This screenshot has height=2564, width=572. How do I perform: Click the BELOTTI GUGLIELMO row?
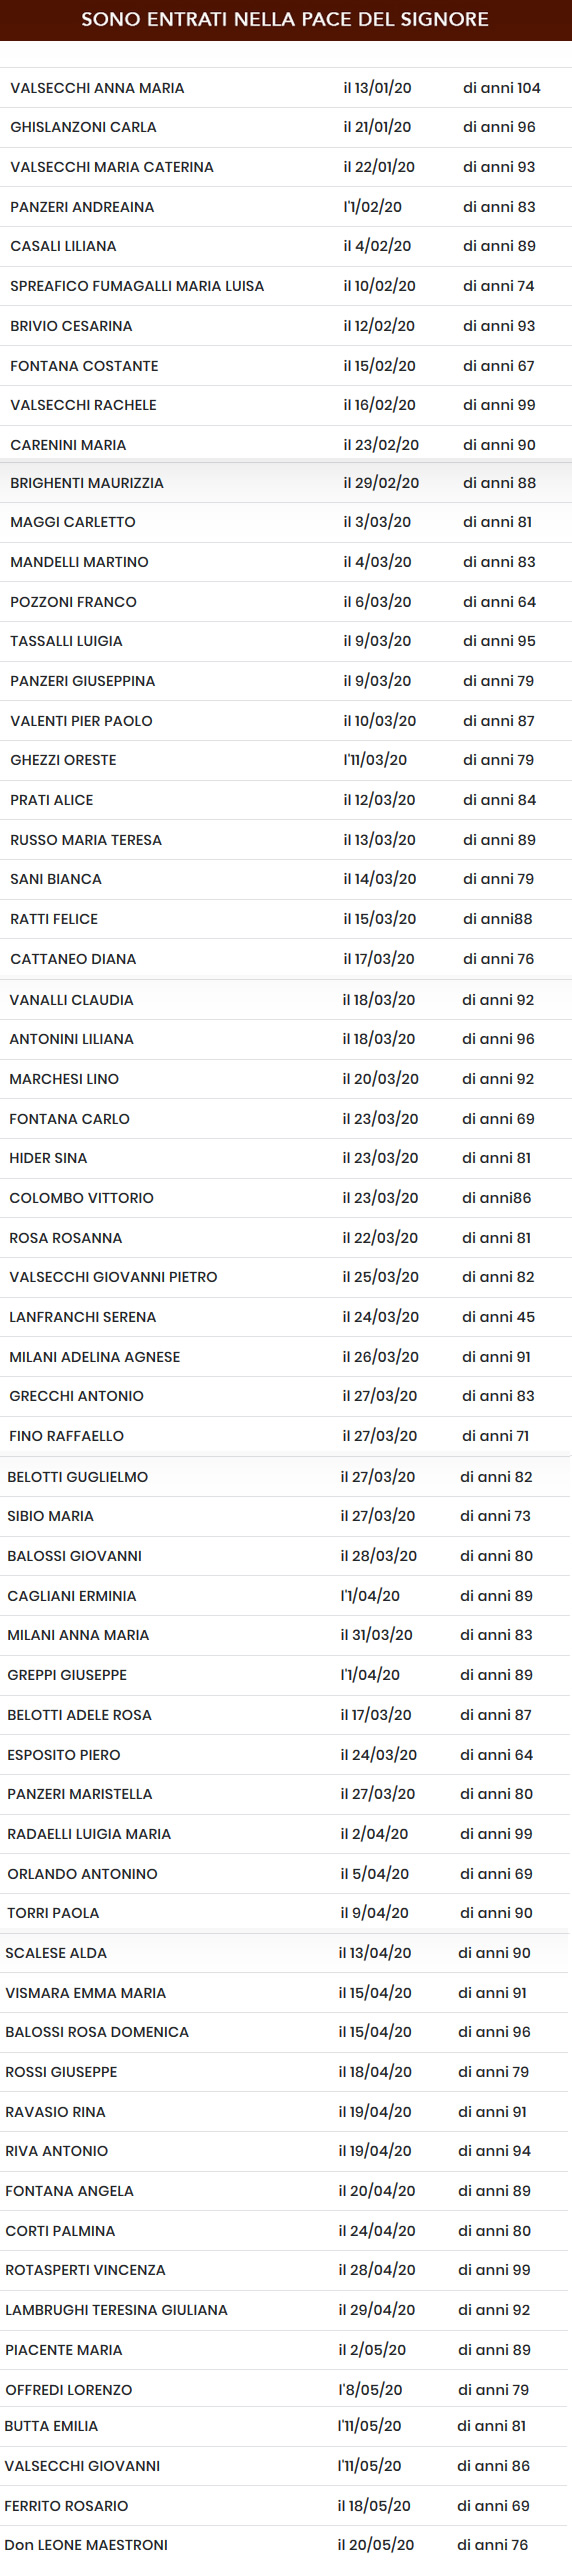click(286, 1477)
